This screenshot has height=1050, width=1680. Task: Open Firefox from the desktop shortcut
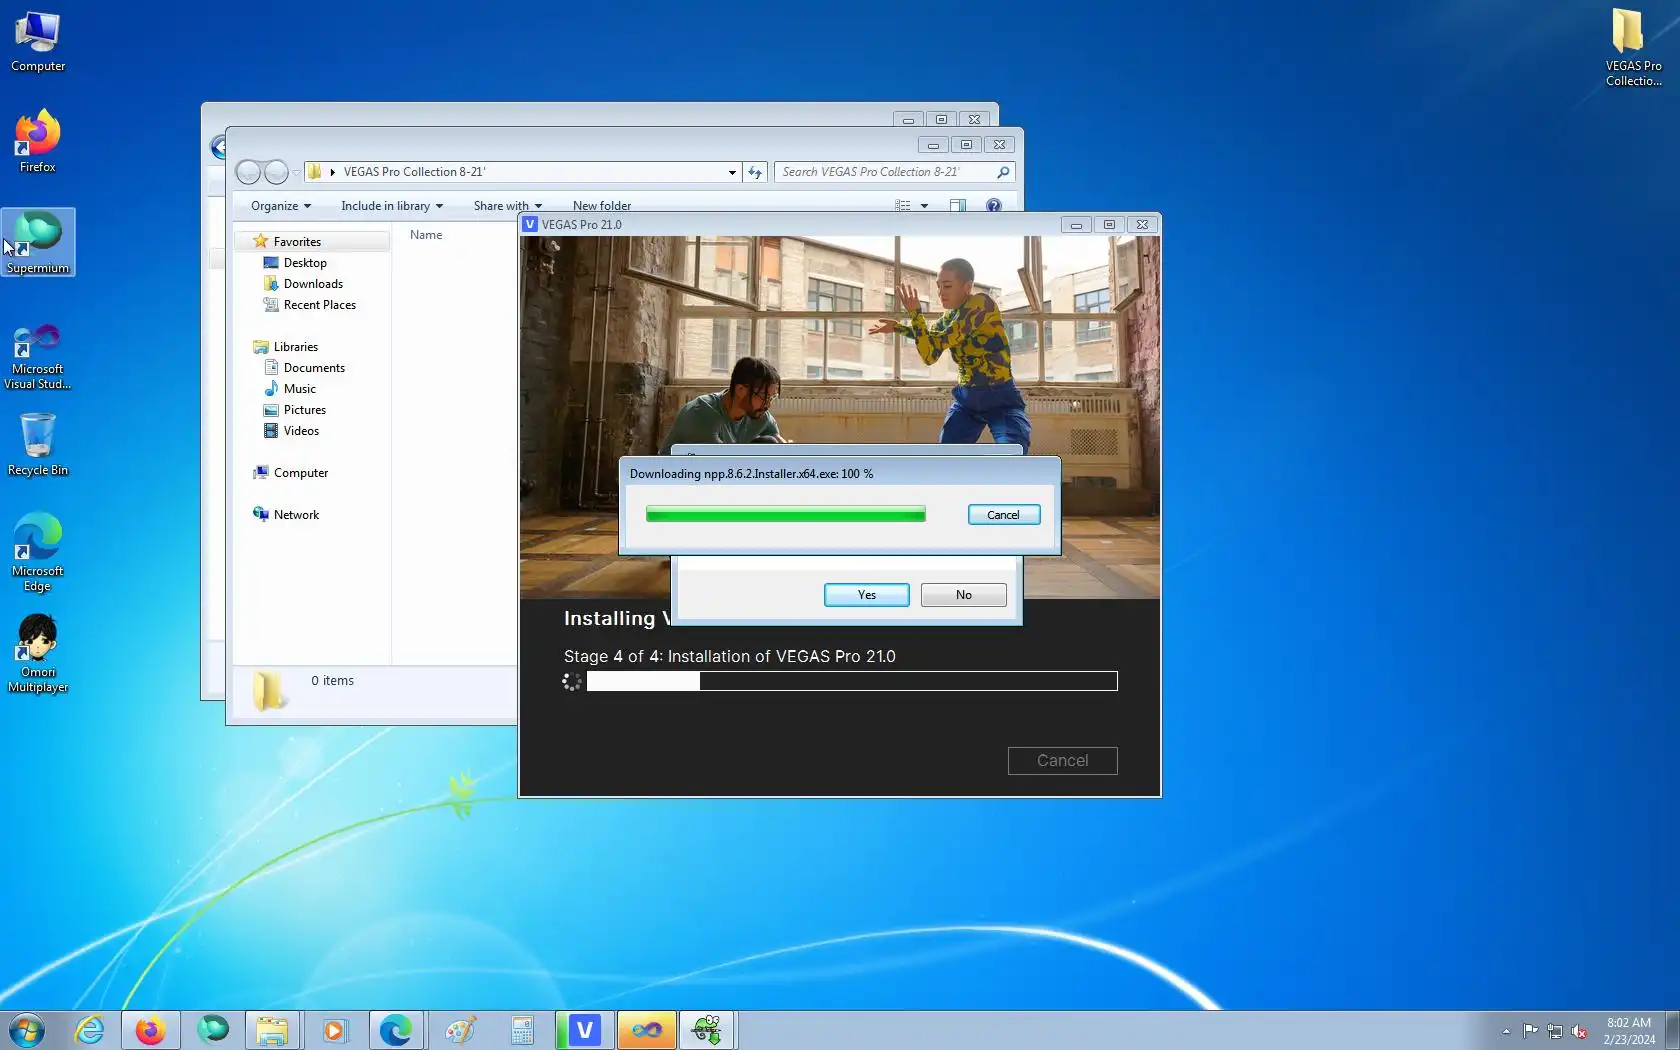point(38,141)
